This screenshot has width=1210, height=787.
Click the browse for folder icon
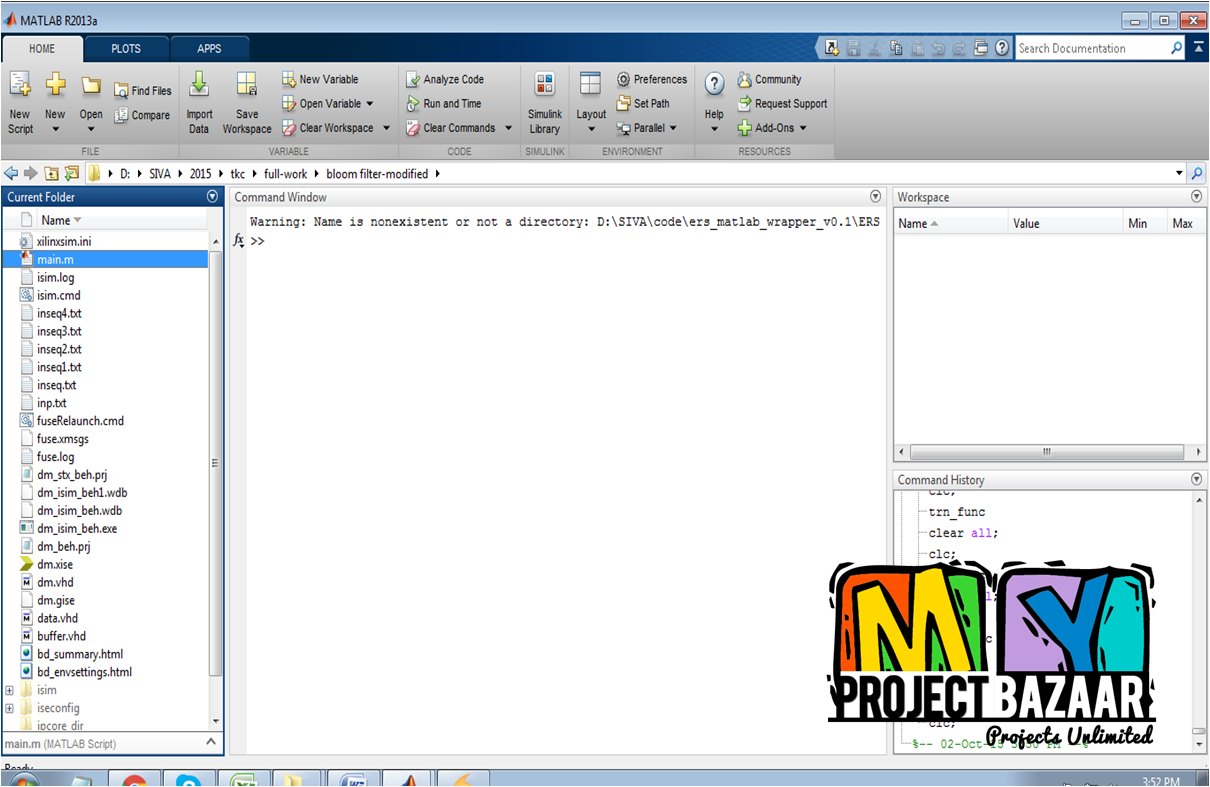(x=71, y=174)
